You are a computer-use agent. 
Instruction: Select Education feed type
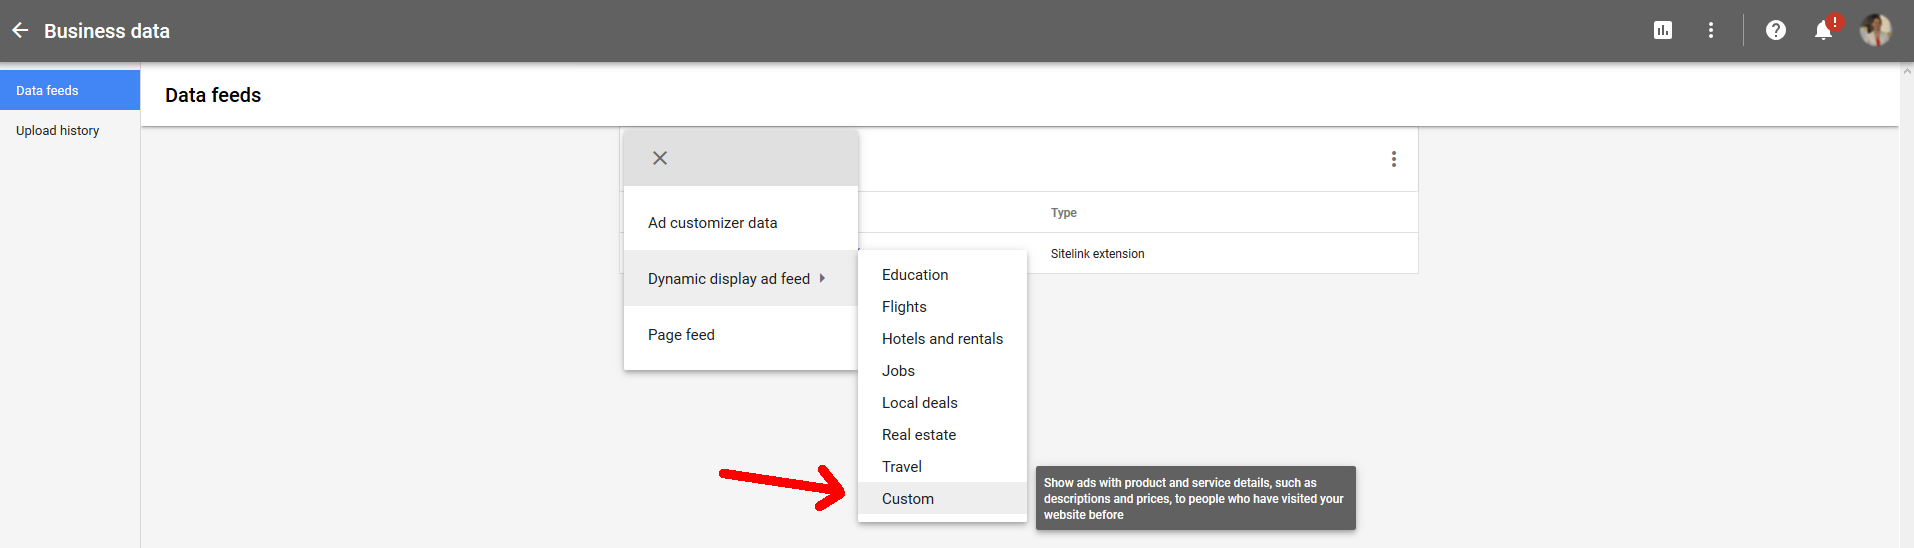pyautogui.click(x=942, y=274)
